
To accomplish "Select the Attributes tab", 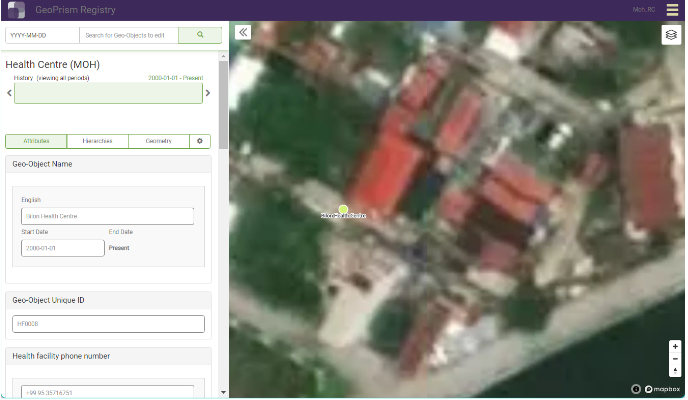I will tap(36, 142).
